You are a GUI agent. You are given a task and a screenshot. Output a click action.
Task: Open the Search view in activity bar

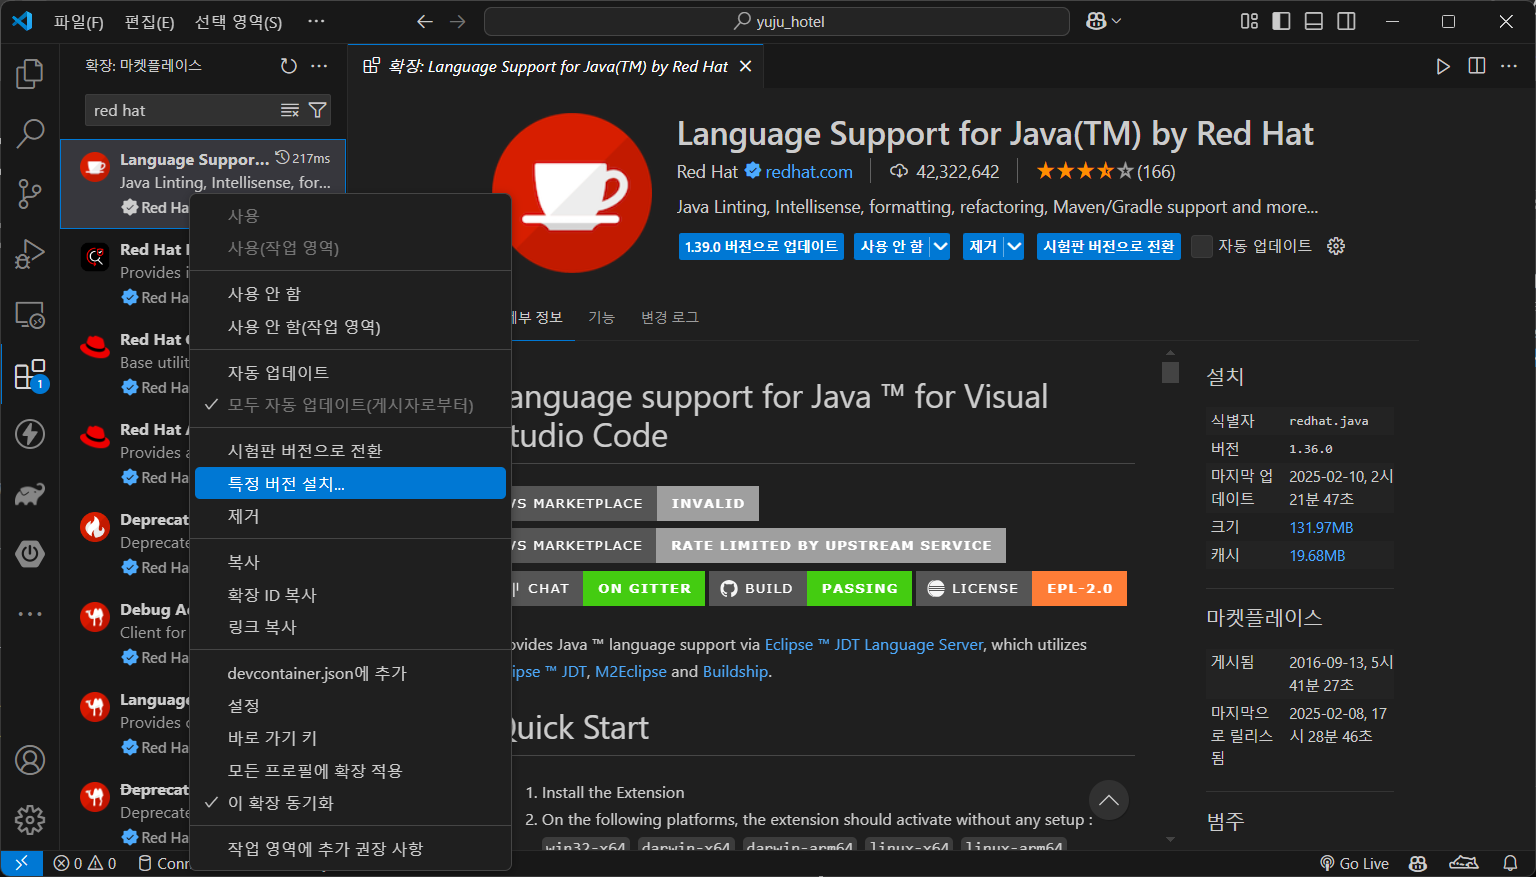click(30, 132)
